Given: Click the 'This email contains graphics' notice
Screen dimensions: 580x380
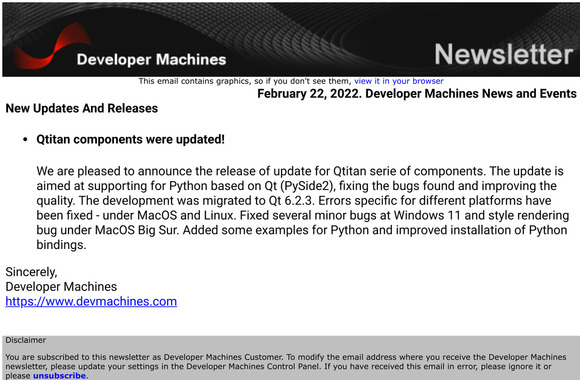Looking at the screenshot, I should 245,81.
